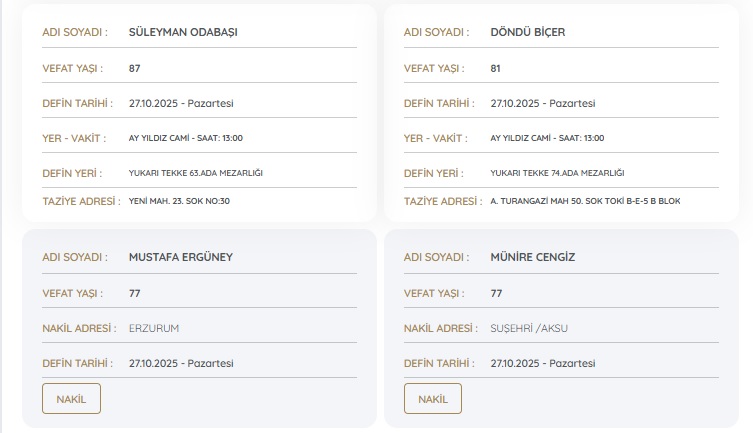Screen dimensions: 753x433
Task: Click the A. TURANGAZİ MAH condolence address
Action: (585, 201)
